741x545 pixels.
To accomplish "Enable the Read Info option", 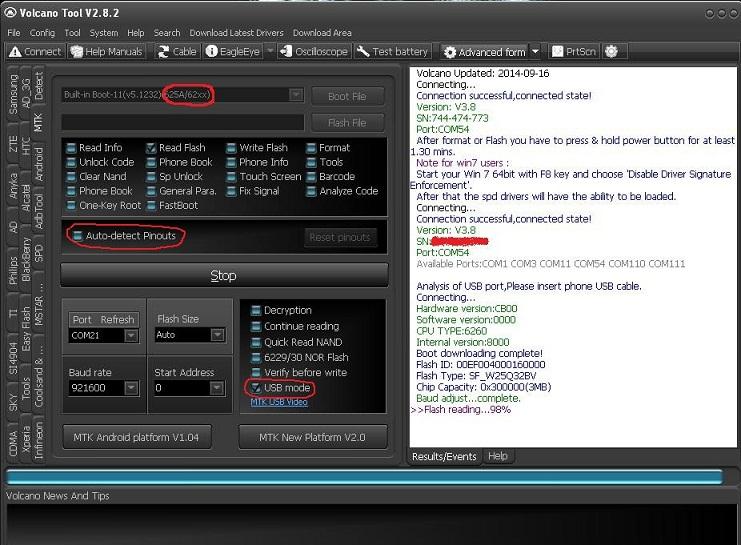I will [x=95, y=147].
